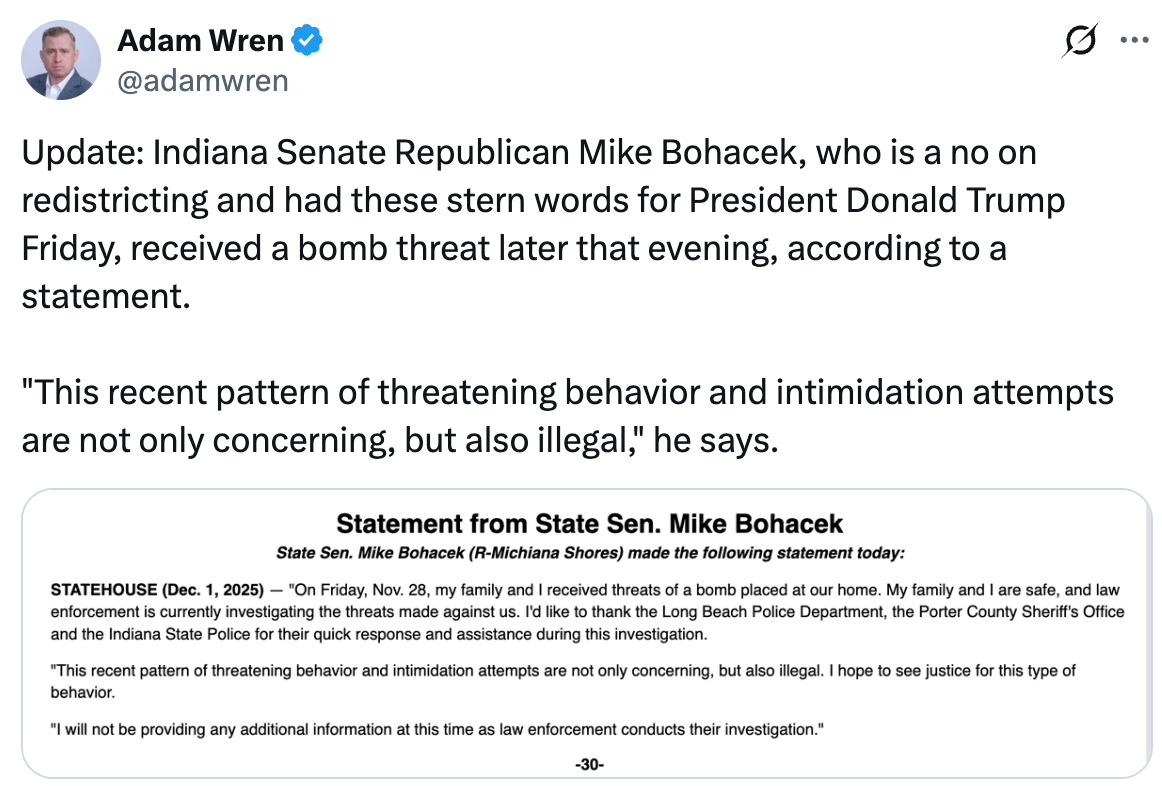Click the quoted sentence ending "he says."
This screenshot has height=786, width=1162.
400,440
